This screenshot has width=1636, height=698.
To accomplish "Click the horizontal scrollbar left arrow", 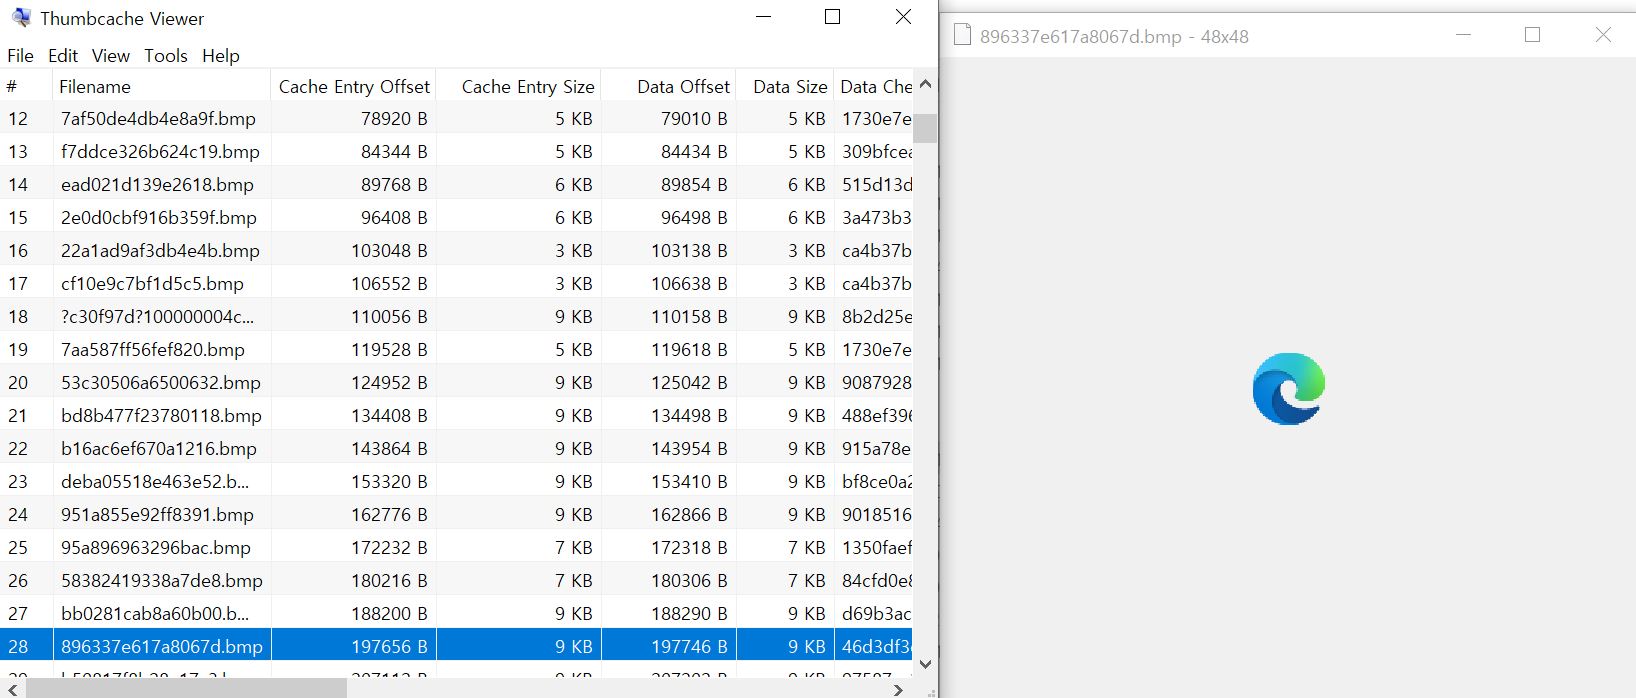I will click(12, 689).
